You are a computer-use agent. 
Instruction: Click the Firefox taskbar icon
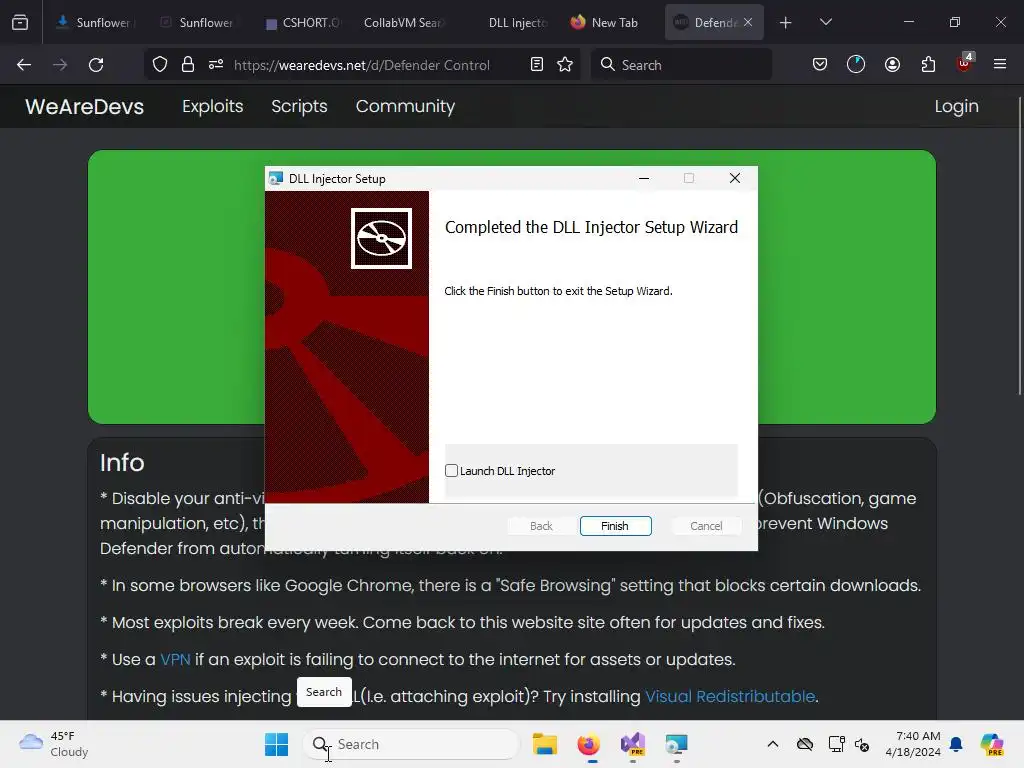[588, 744]
